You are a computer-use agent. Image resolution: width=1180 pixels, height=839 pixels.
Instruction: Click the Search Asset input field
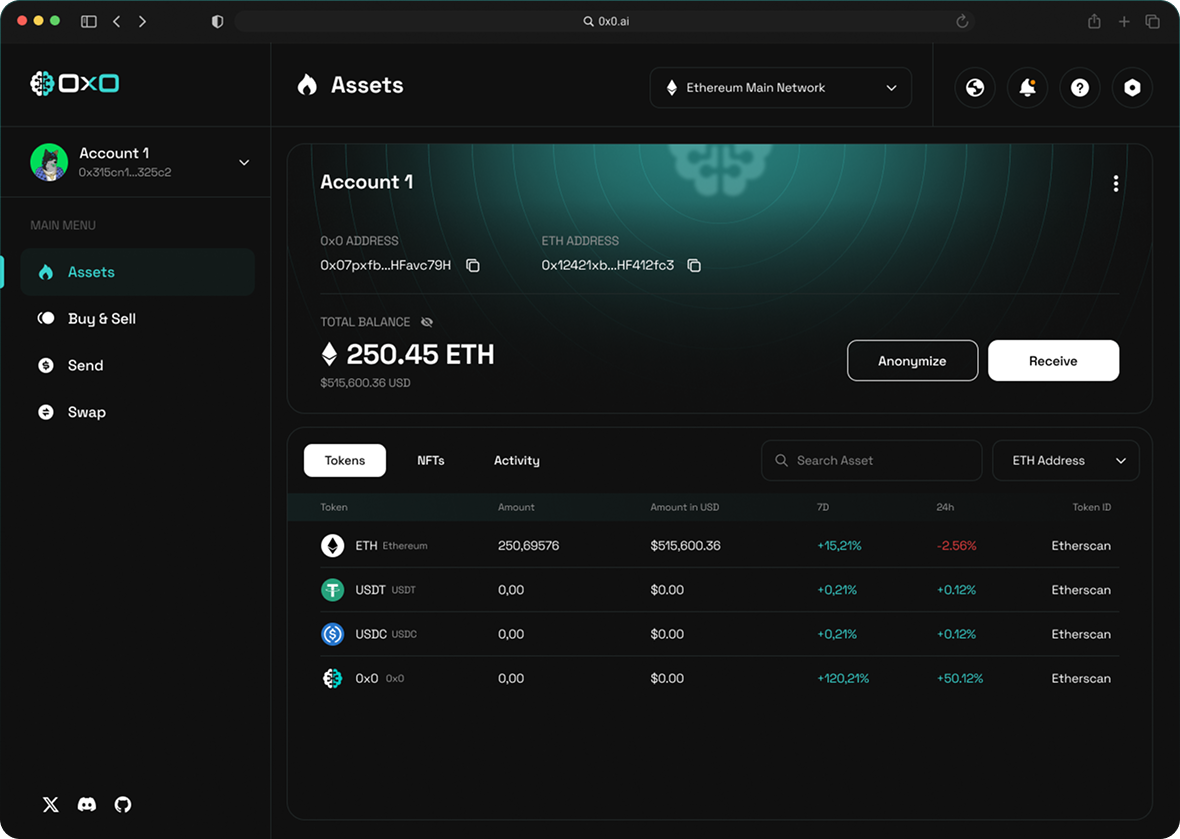pos(870,460)
